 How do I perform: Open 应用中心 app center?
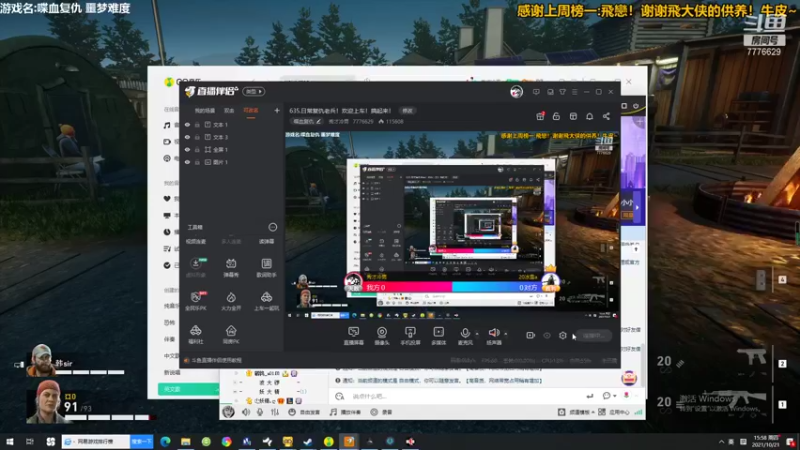pos(614,412)
